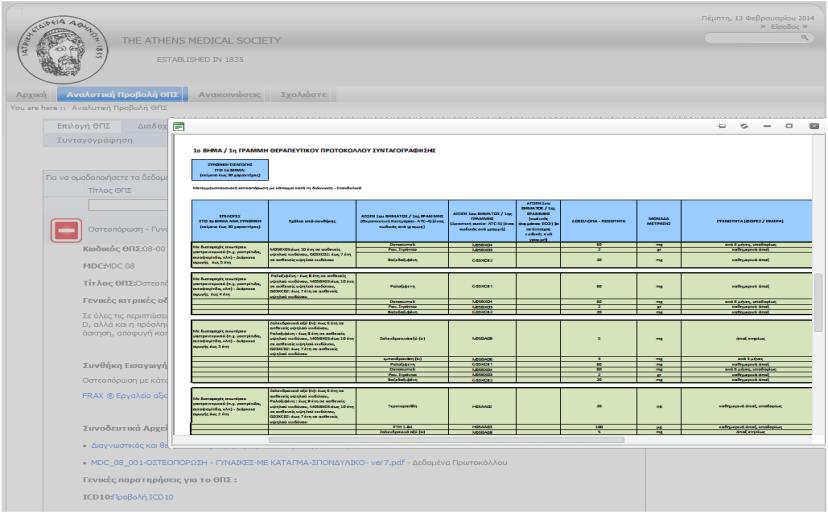The width and height of the screenshot is (828, 513).
Task: Open the Είσοδος login link
Action: [x=785, y=26]
